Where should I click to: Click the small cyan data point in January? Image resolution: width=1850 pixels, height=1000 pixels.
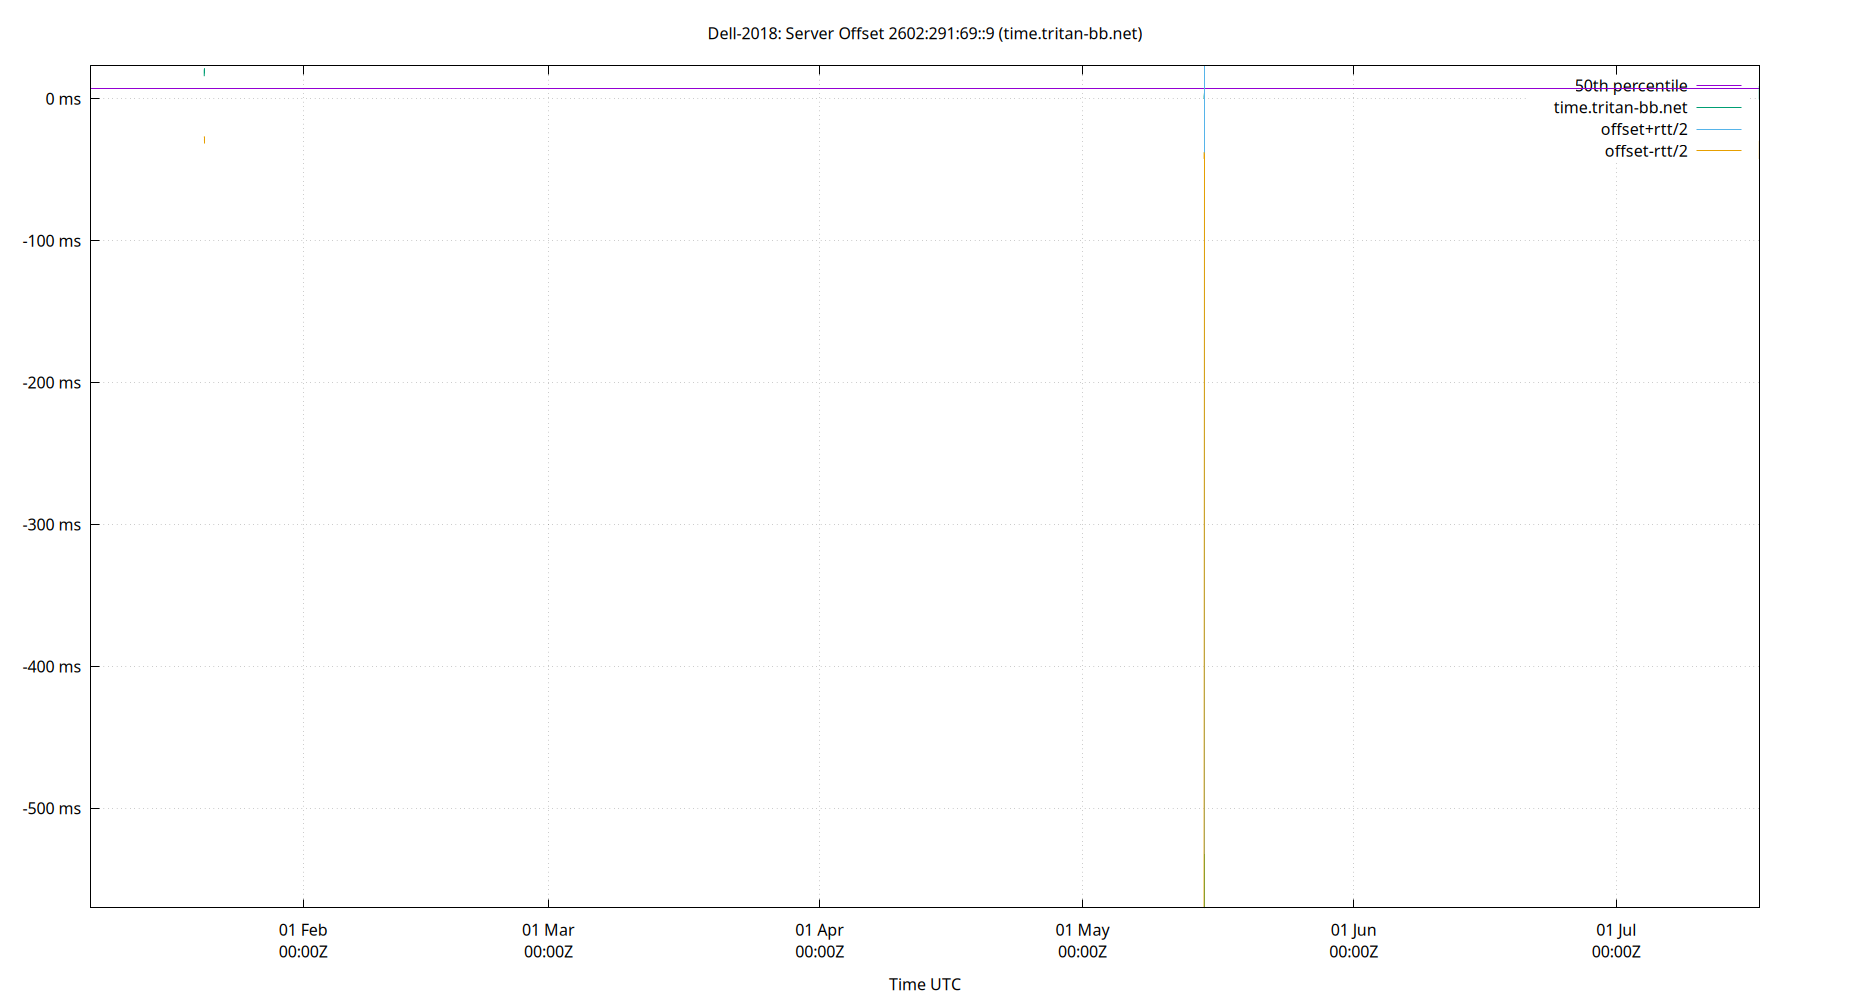click(205, 71)
